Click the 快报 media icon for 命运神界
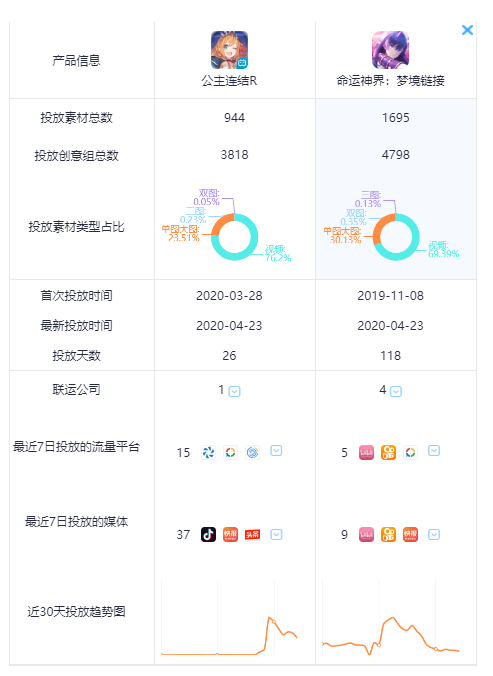The height and width of the screenshot is (676, 493). [410, 535]
